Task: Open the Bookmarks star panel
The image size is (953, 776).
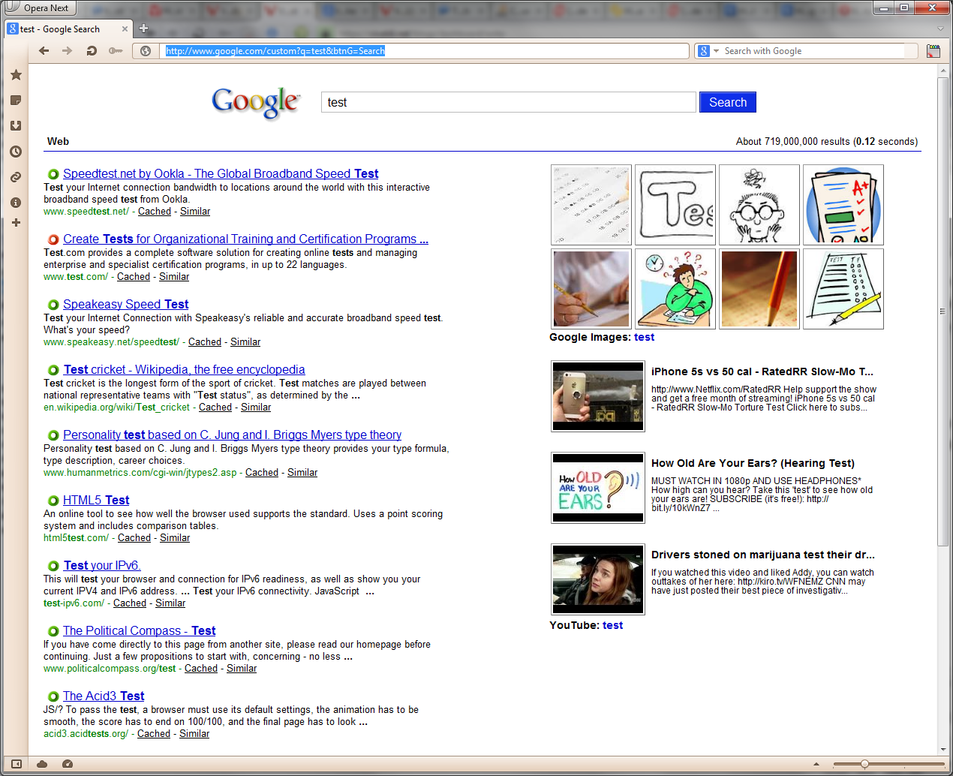Action: coord(16,75)
